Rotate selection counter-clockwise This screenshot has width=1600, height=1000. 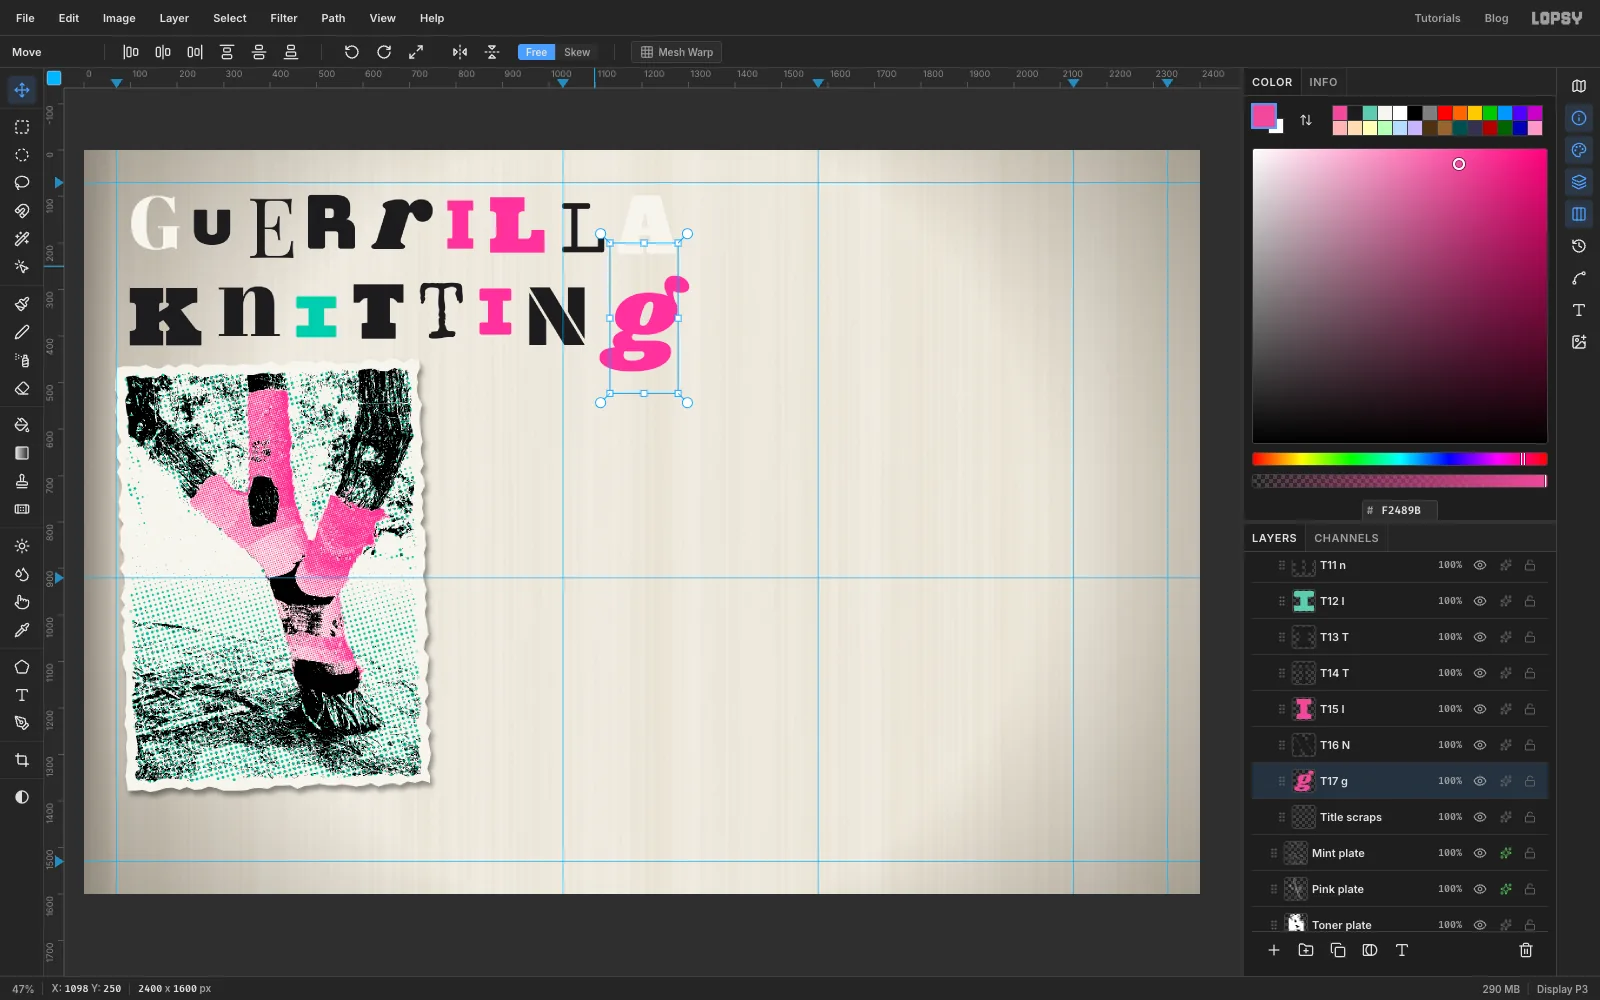[352, 52]
